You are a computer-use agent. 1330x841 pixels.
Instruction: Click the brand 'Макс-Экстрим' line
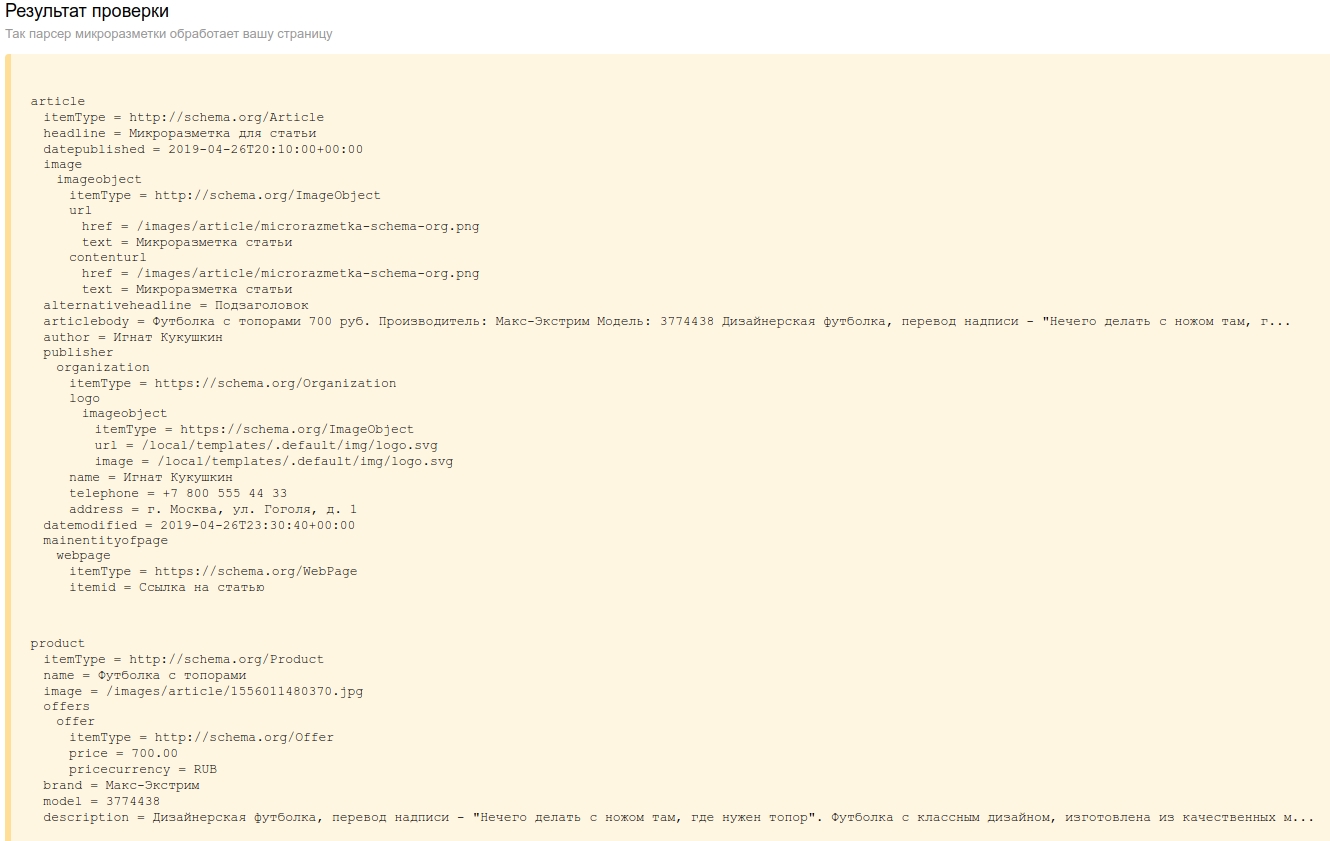click(121, 785)
